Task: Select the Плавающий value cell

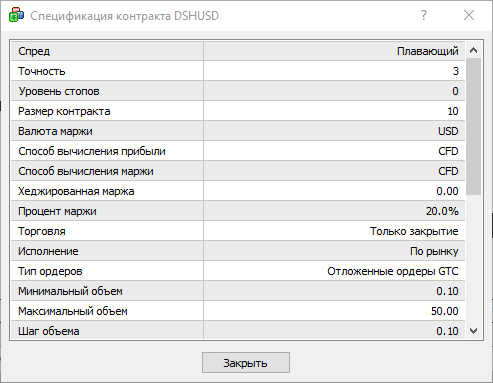Action: click(334, 51)
